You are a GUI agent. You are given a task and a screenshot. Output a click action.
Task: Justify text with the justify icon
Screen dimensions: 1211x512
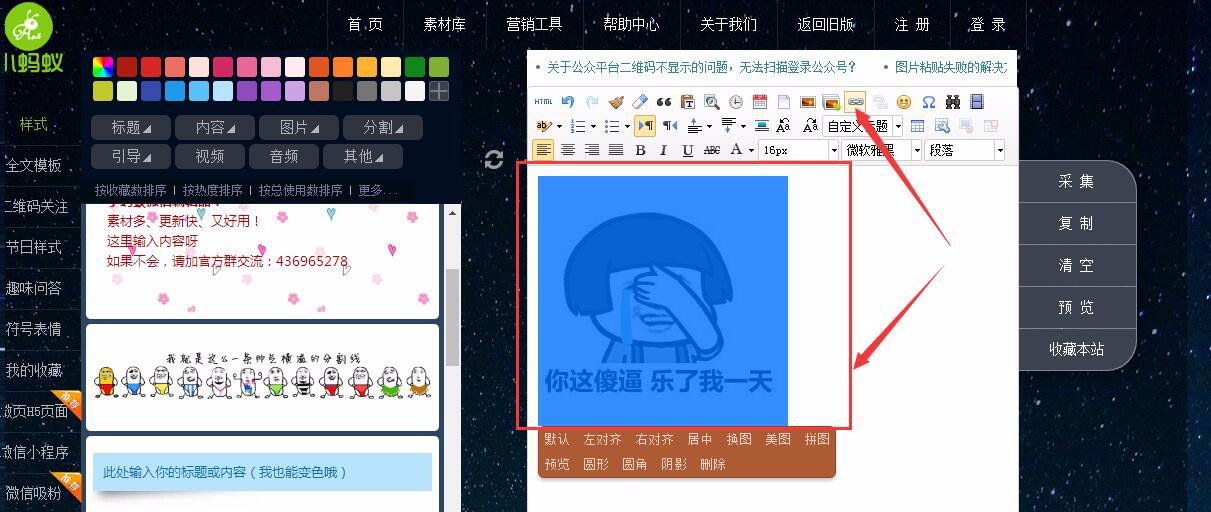(616, 150)
